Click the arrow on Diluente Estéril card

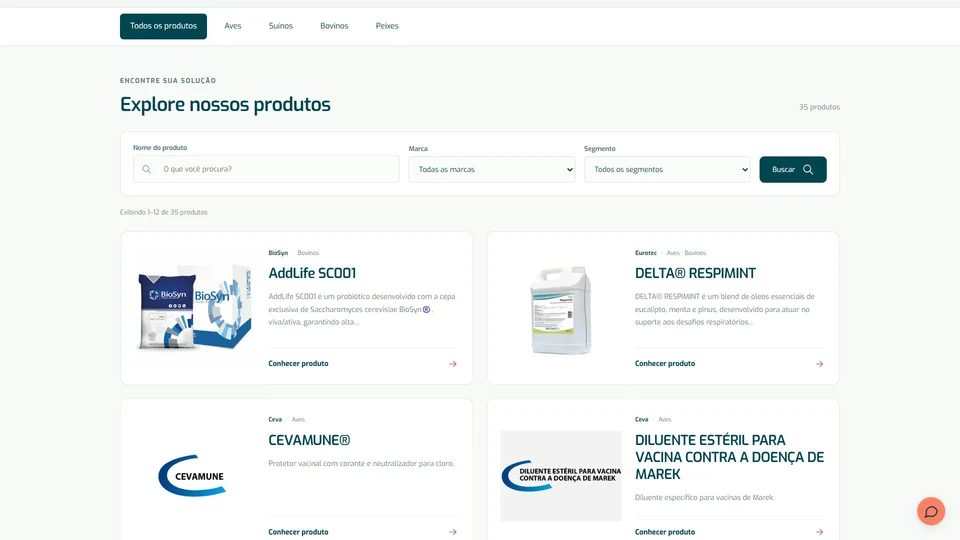point(819,532)
